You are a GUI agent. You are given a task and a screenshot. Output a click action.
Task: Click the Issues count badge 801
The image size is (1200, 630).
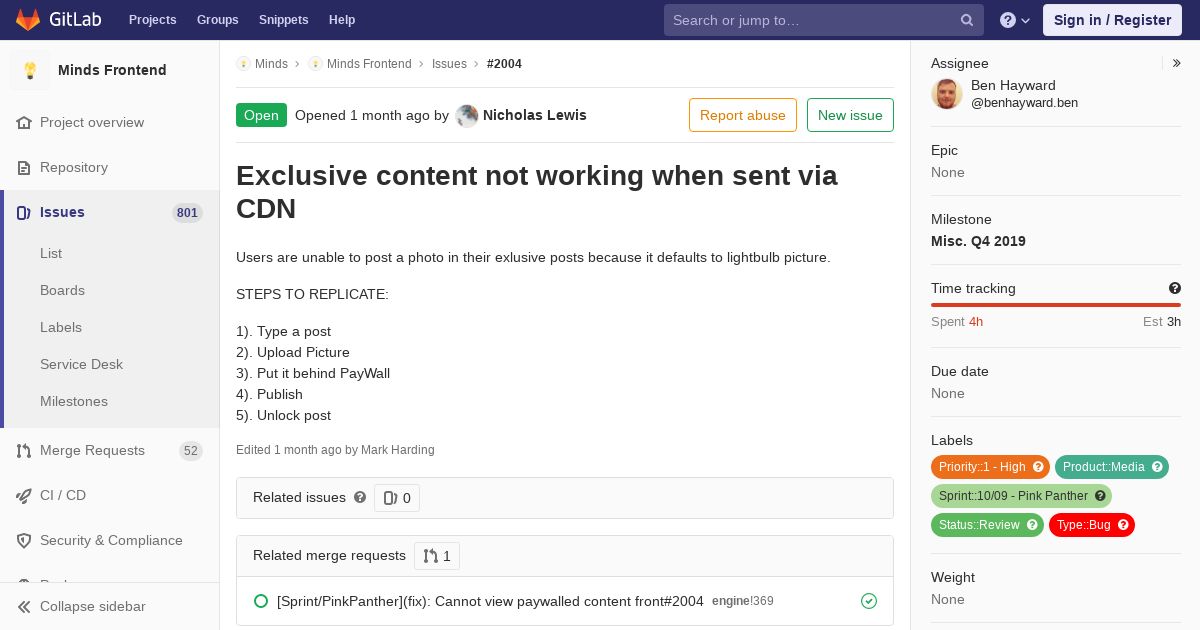pos(187,212)
